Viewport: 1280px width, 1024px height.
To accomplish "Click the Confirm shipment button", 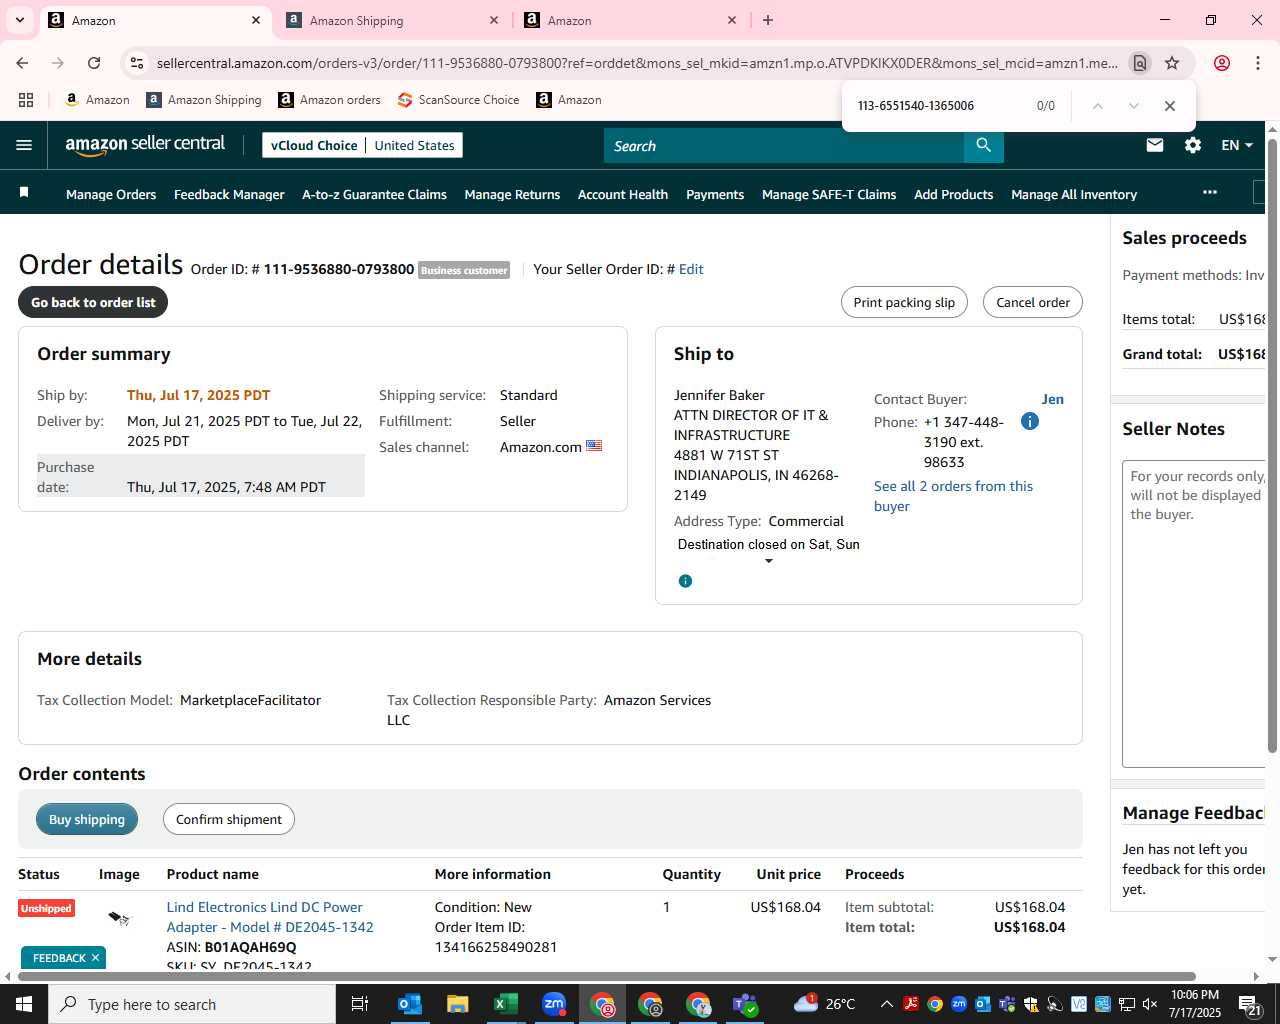I will 229,819.
